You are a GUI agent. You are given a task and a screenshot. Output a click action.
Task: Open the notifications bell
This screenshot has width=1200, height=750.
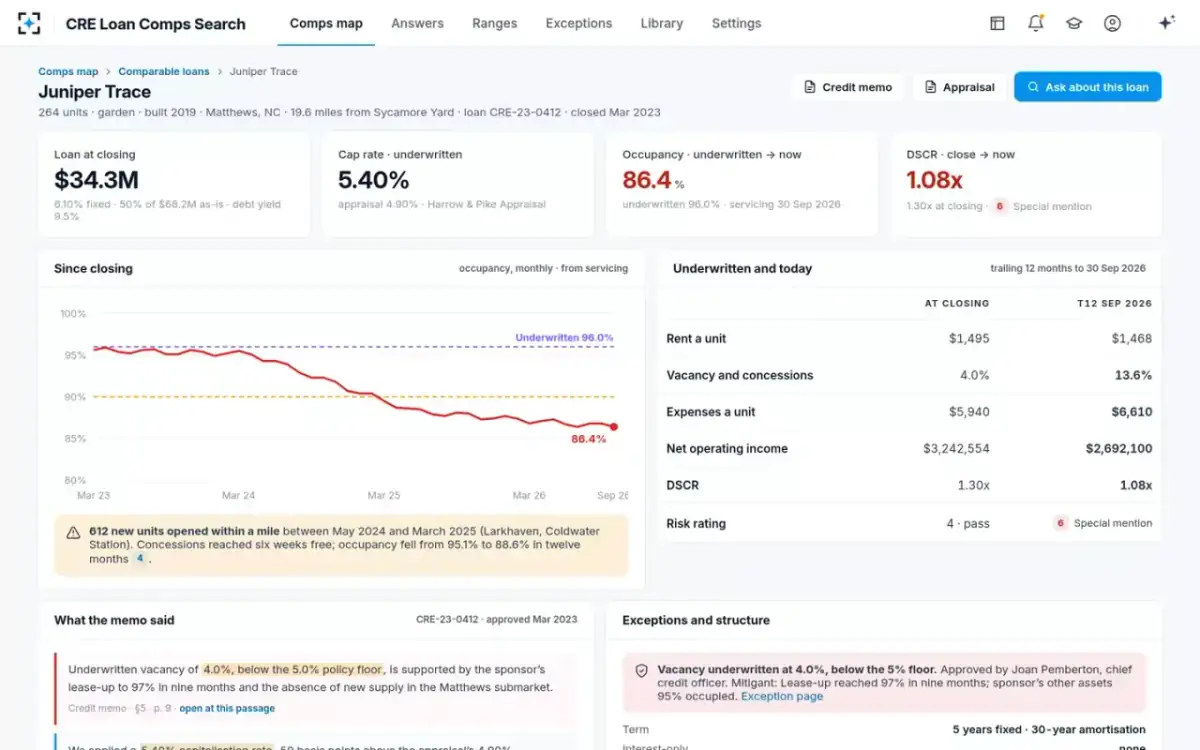[1036, 23]
